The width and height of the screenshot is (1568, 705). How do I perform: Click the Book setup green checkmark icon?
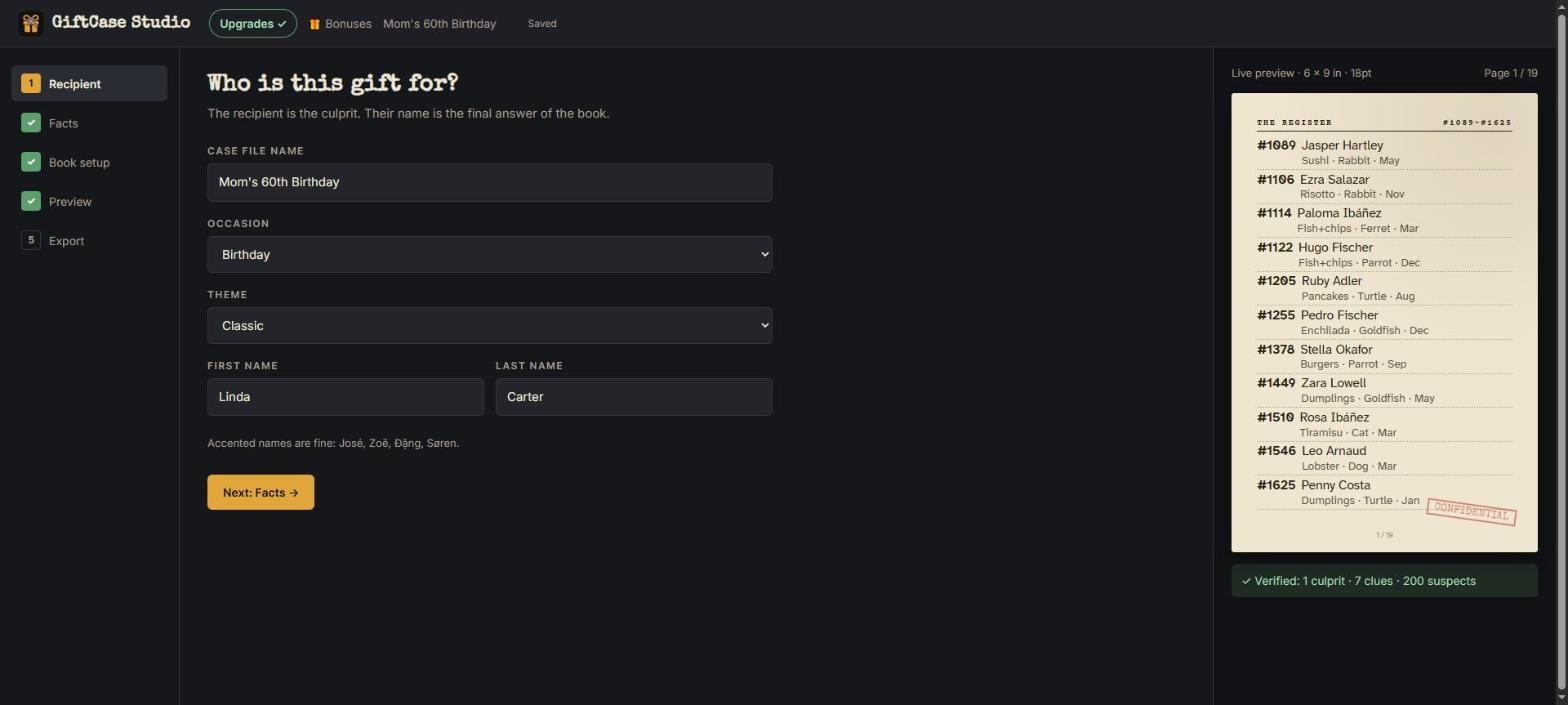pos(31,162)
